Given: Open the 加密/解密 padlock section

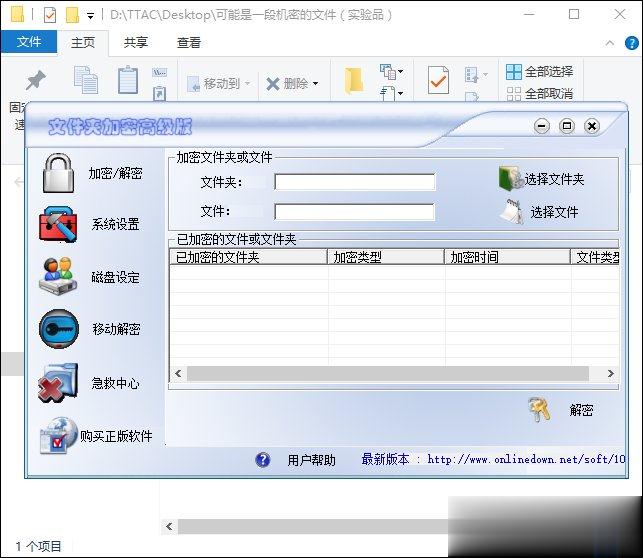Looking at the screenshot, I should click(58, 173).
